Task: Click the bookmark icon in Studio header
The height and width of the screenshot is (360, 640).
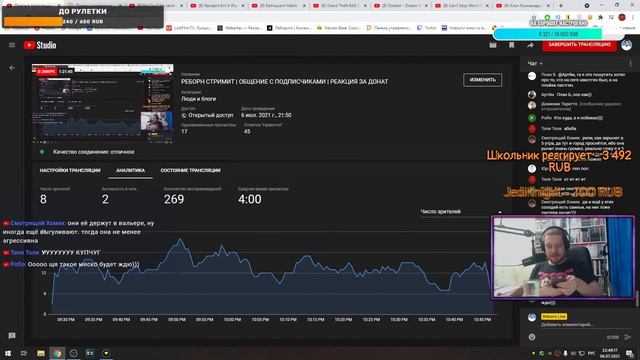Action: (511, 45)
